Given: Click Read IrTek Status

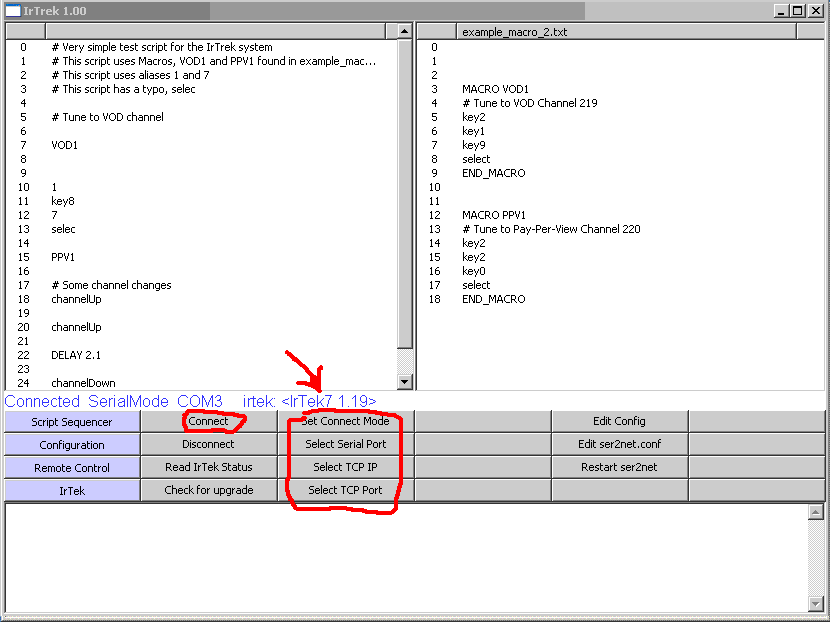Looking at the screenshot, I should click(x=209, y=467).
